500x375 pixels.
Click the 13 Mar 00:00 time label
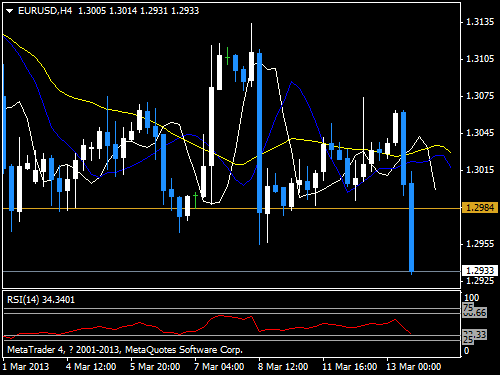point(414,367)
